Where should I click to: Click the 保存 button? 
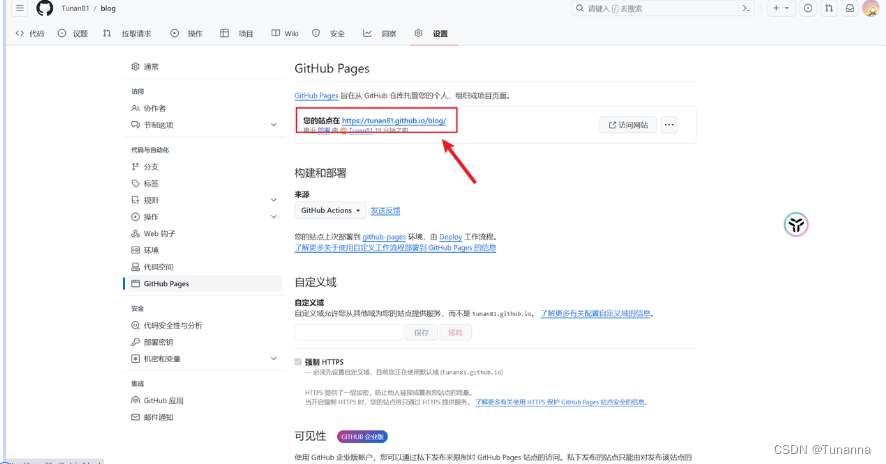point(422,332)
